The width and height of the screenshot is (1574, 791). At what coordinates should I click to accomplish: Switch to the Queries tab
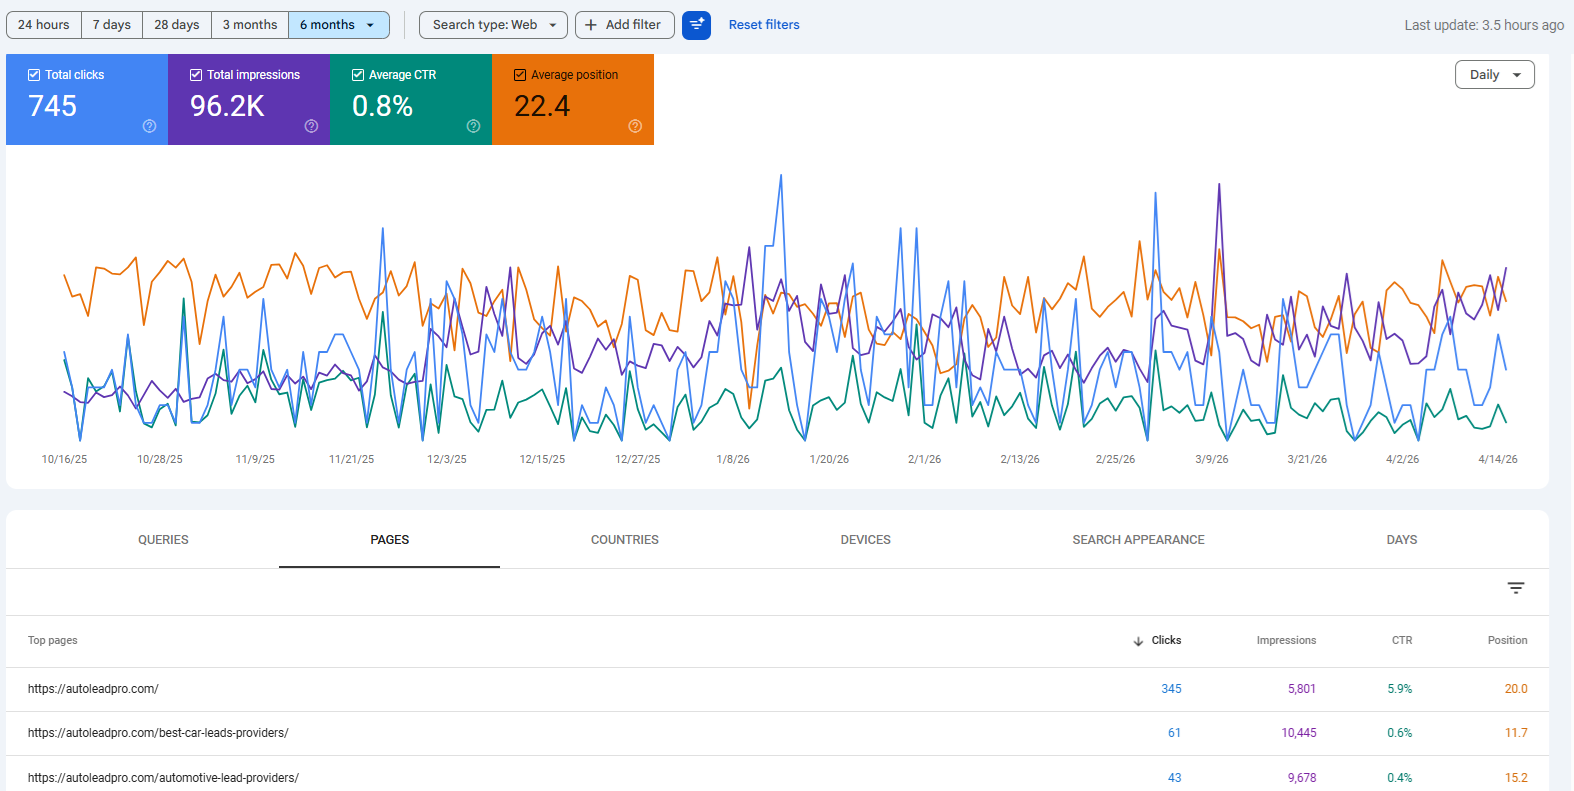coord(163,540)
